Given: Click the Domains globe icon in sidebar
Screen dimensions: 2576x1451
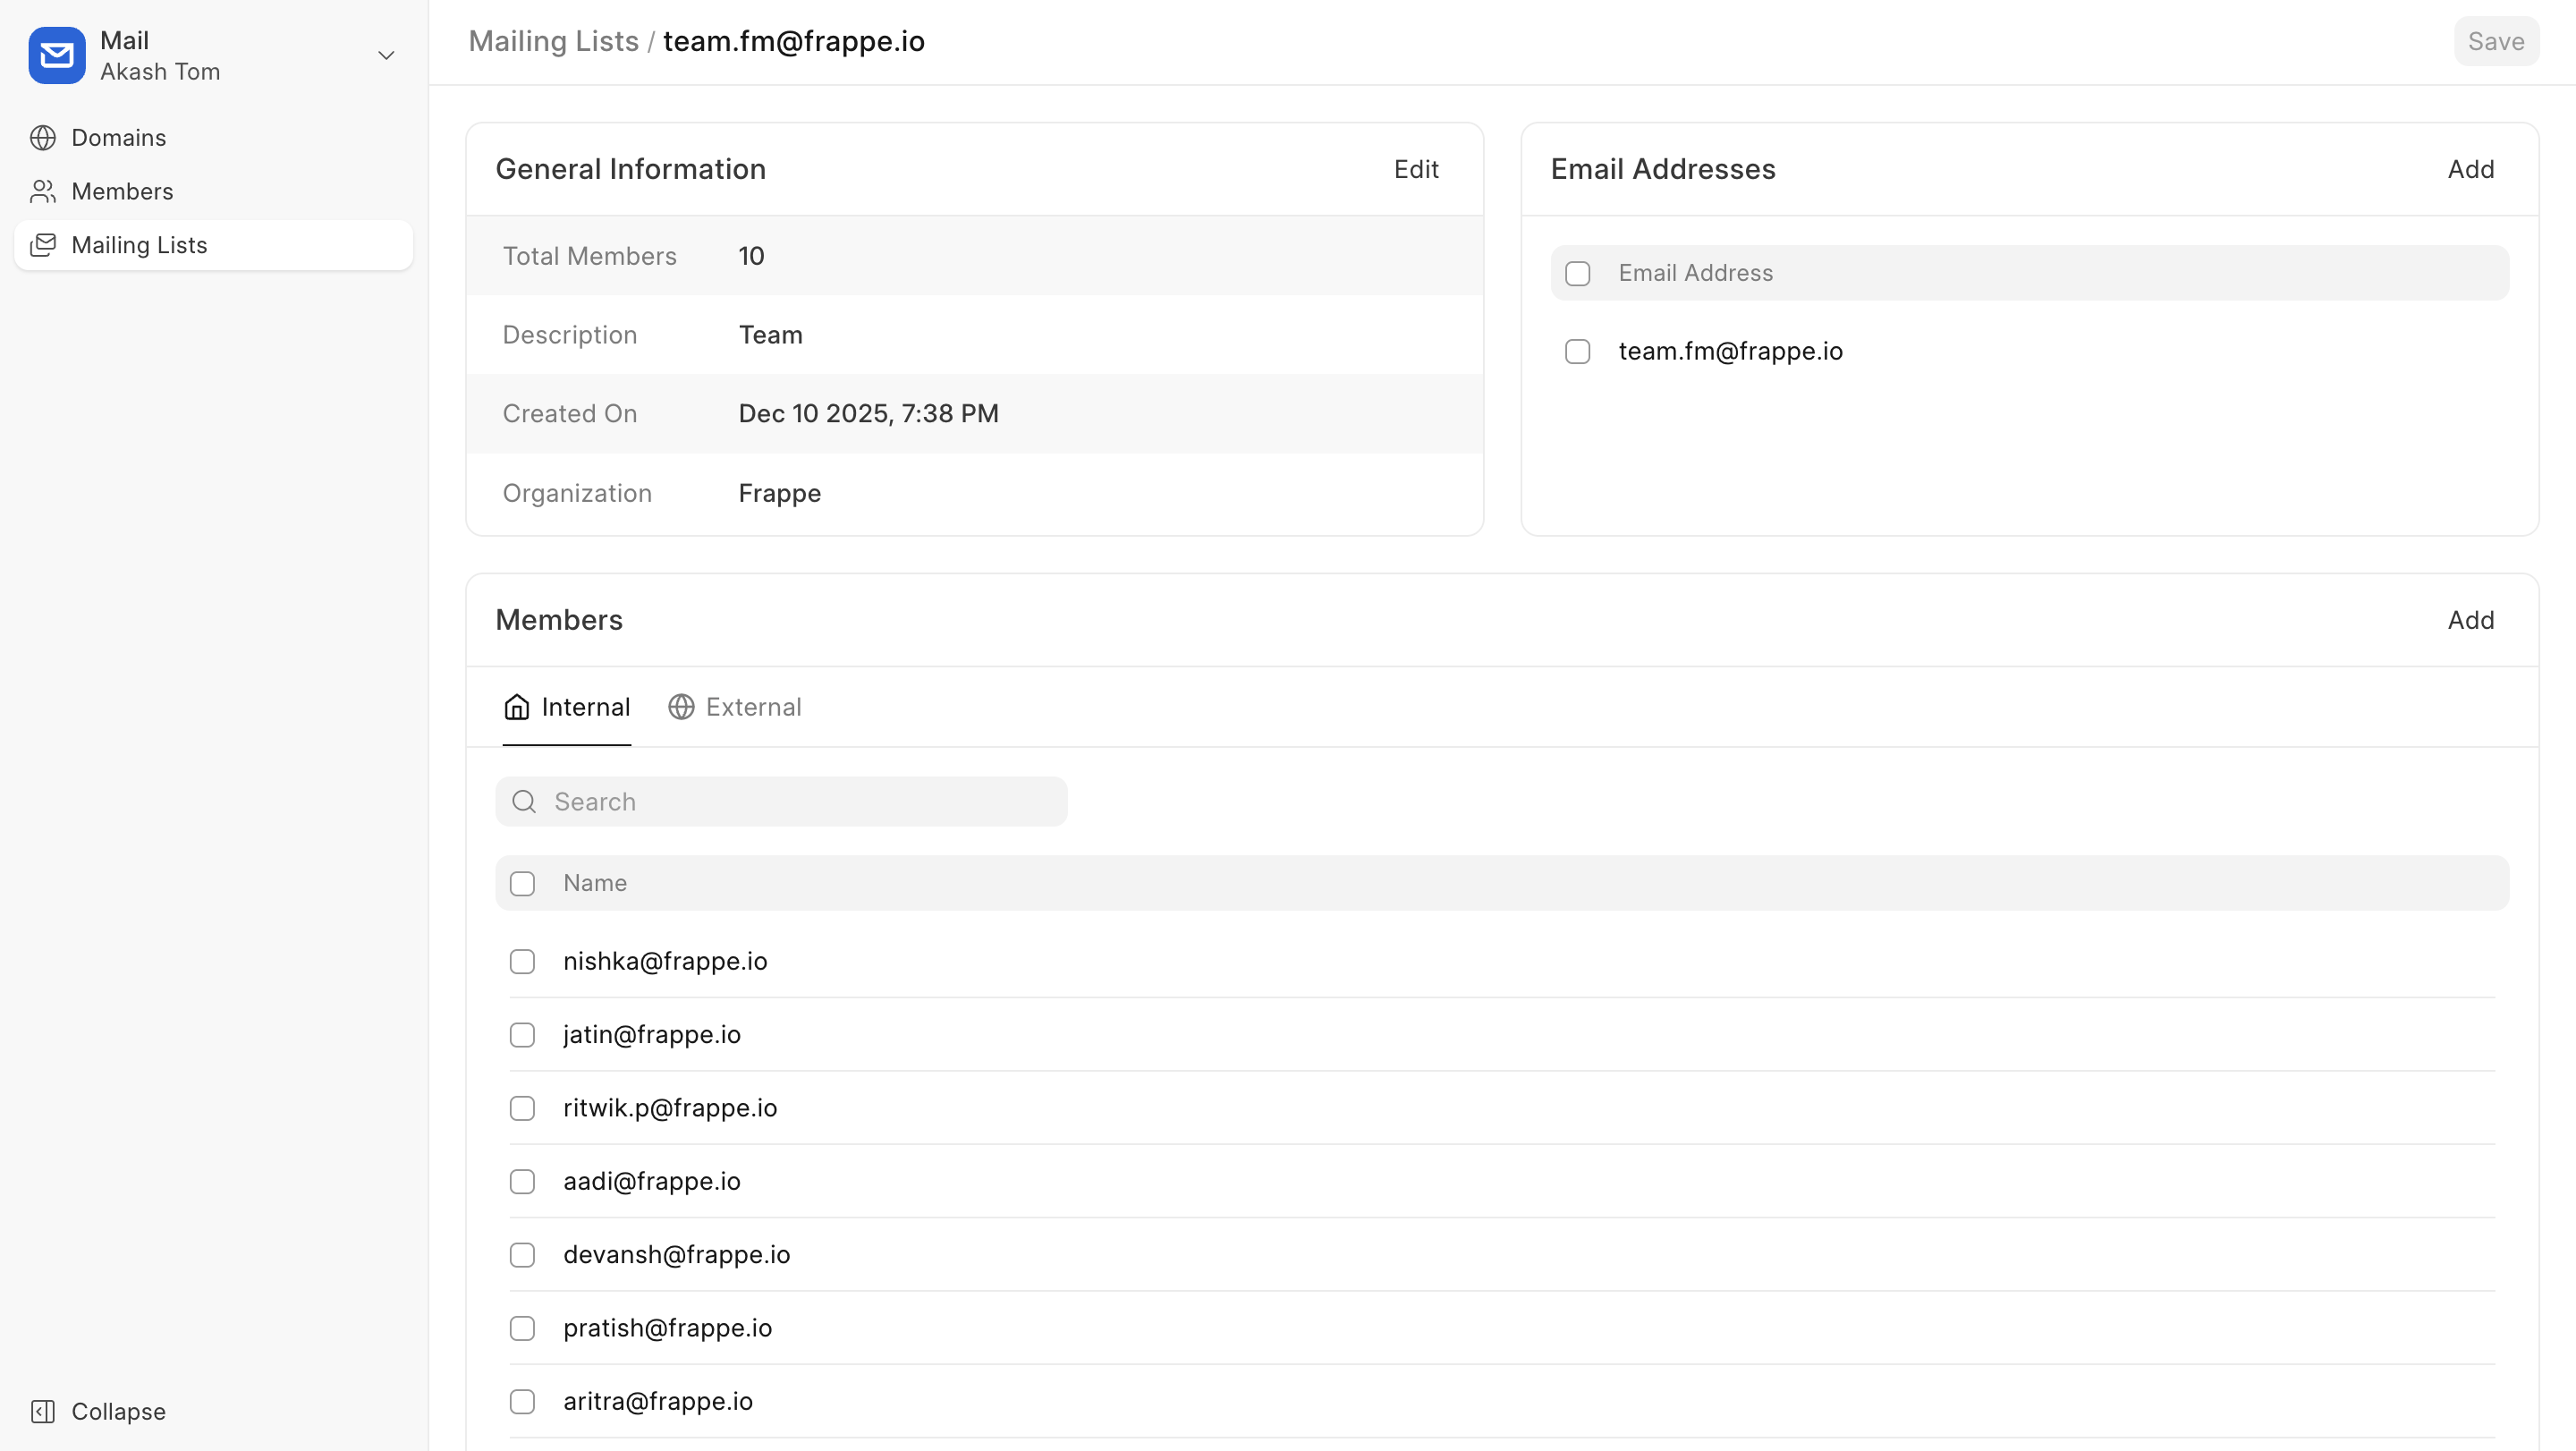Looking at the screenshot, I should (x=43, y=138).
